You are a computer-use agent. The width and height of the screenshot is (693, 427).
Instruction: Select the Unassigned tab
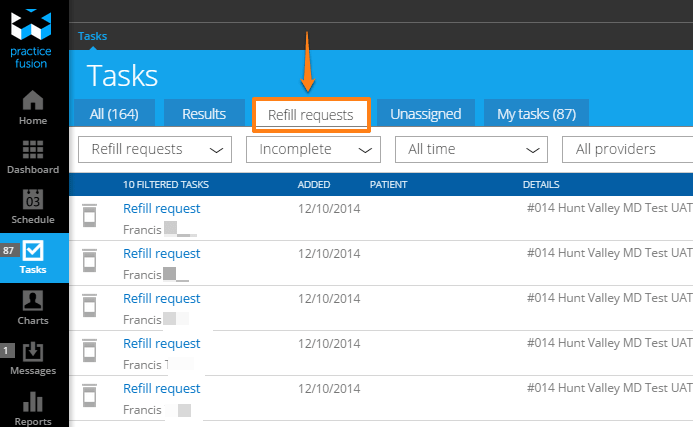click(425, 114)
